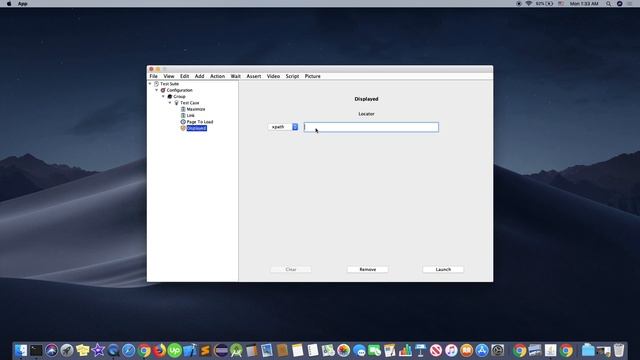Select the Page To Load step label
640x360 pixels.
pyautogui.click(x=200, y=122)
